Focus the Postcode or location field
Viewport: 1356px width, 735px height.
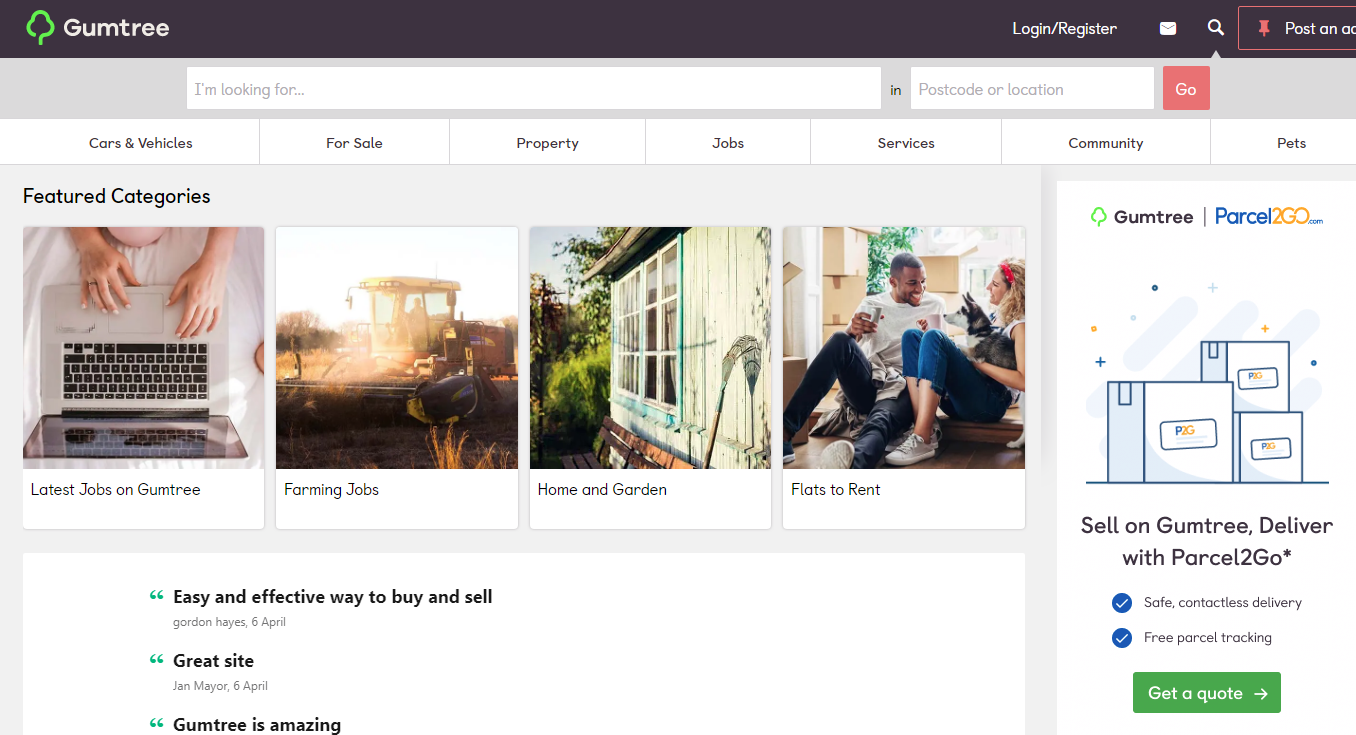coord(1032,89)
